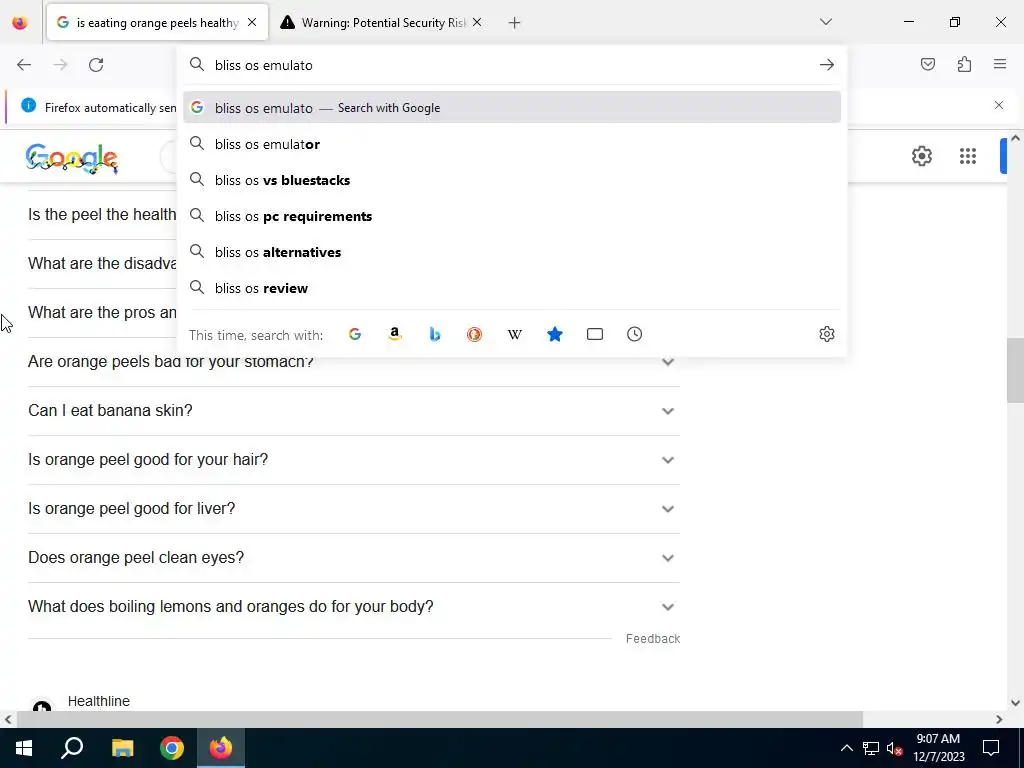Viewport: 1024px width, 768px height.
Task: Open the "Is the peel the health" question
Action: (102, 214)
